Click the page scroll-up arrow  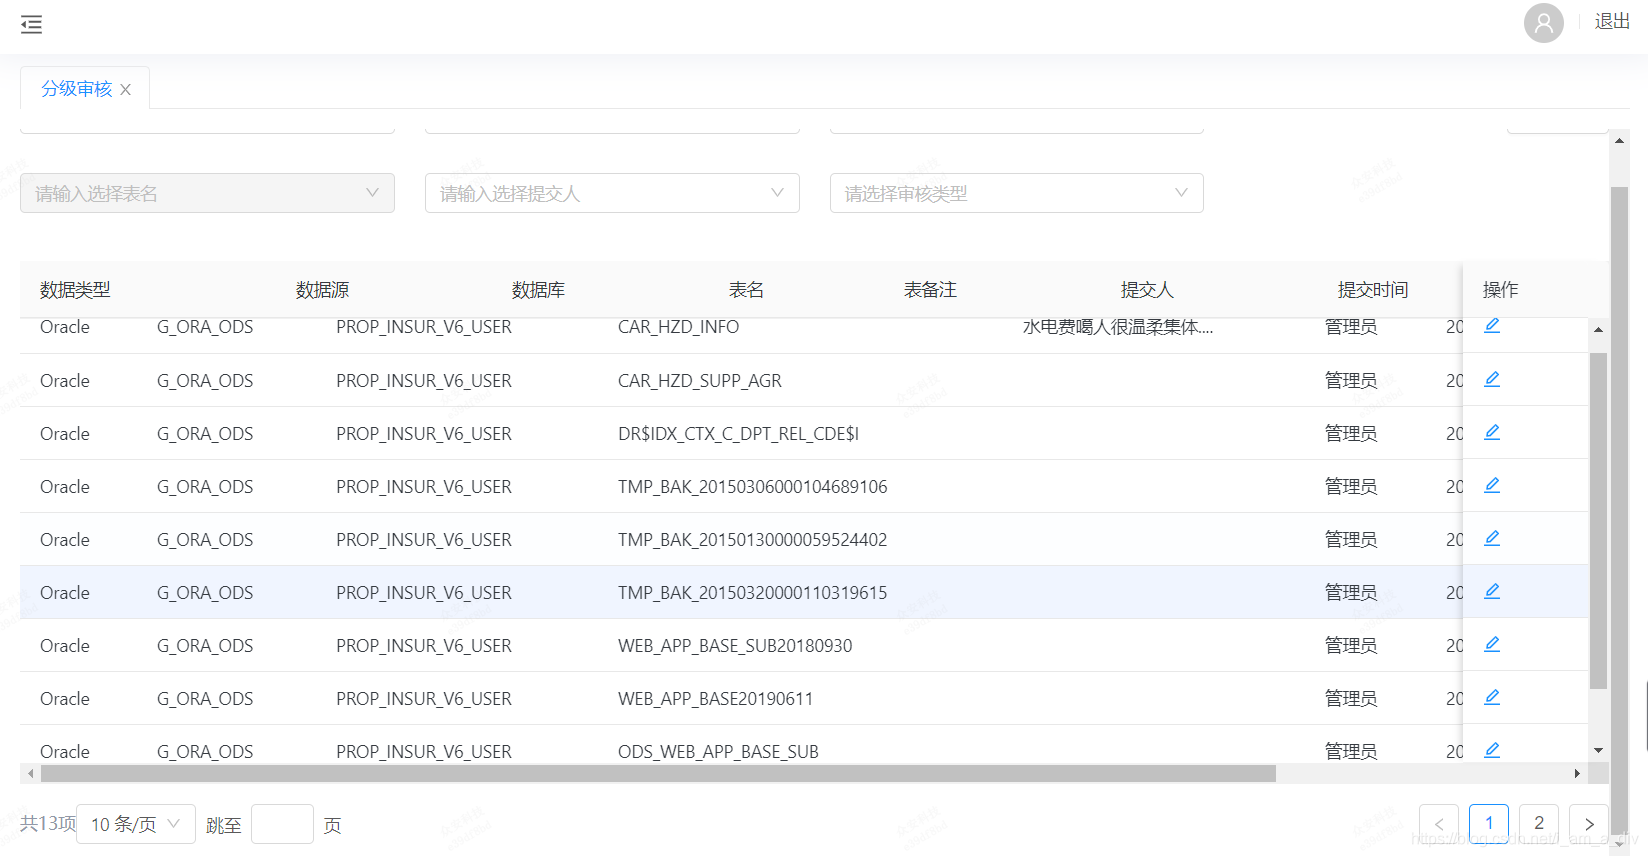click(x=1619, y=141)
